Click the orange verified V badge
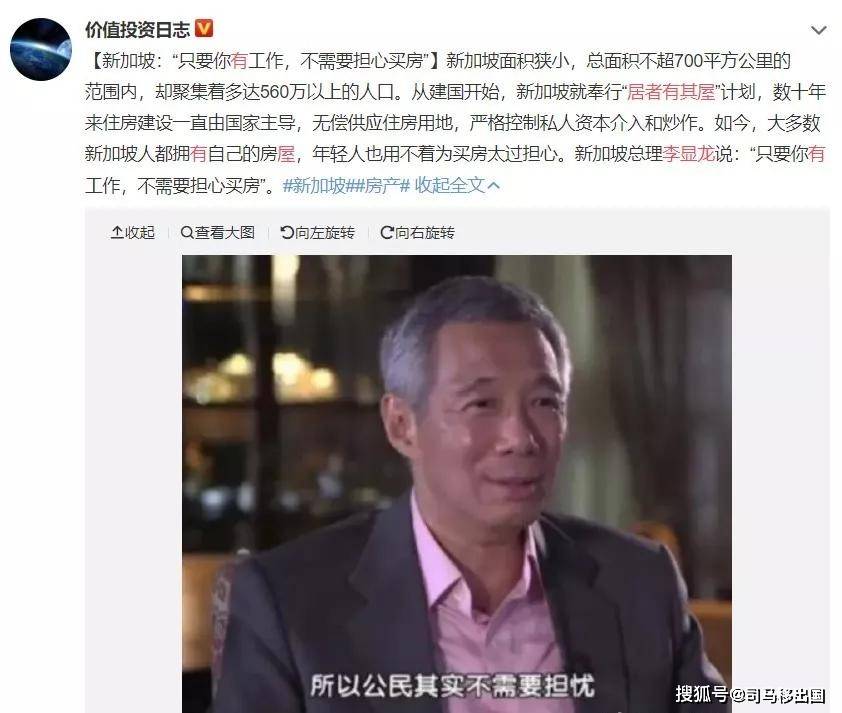Screen dimensions: 842x713 click(204, 28)
